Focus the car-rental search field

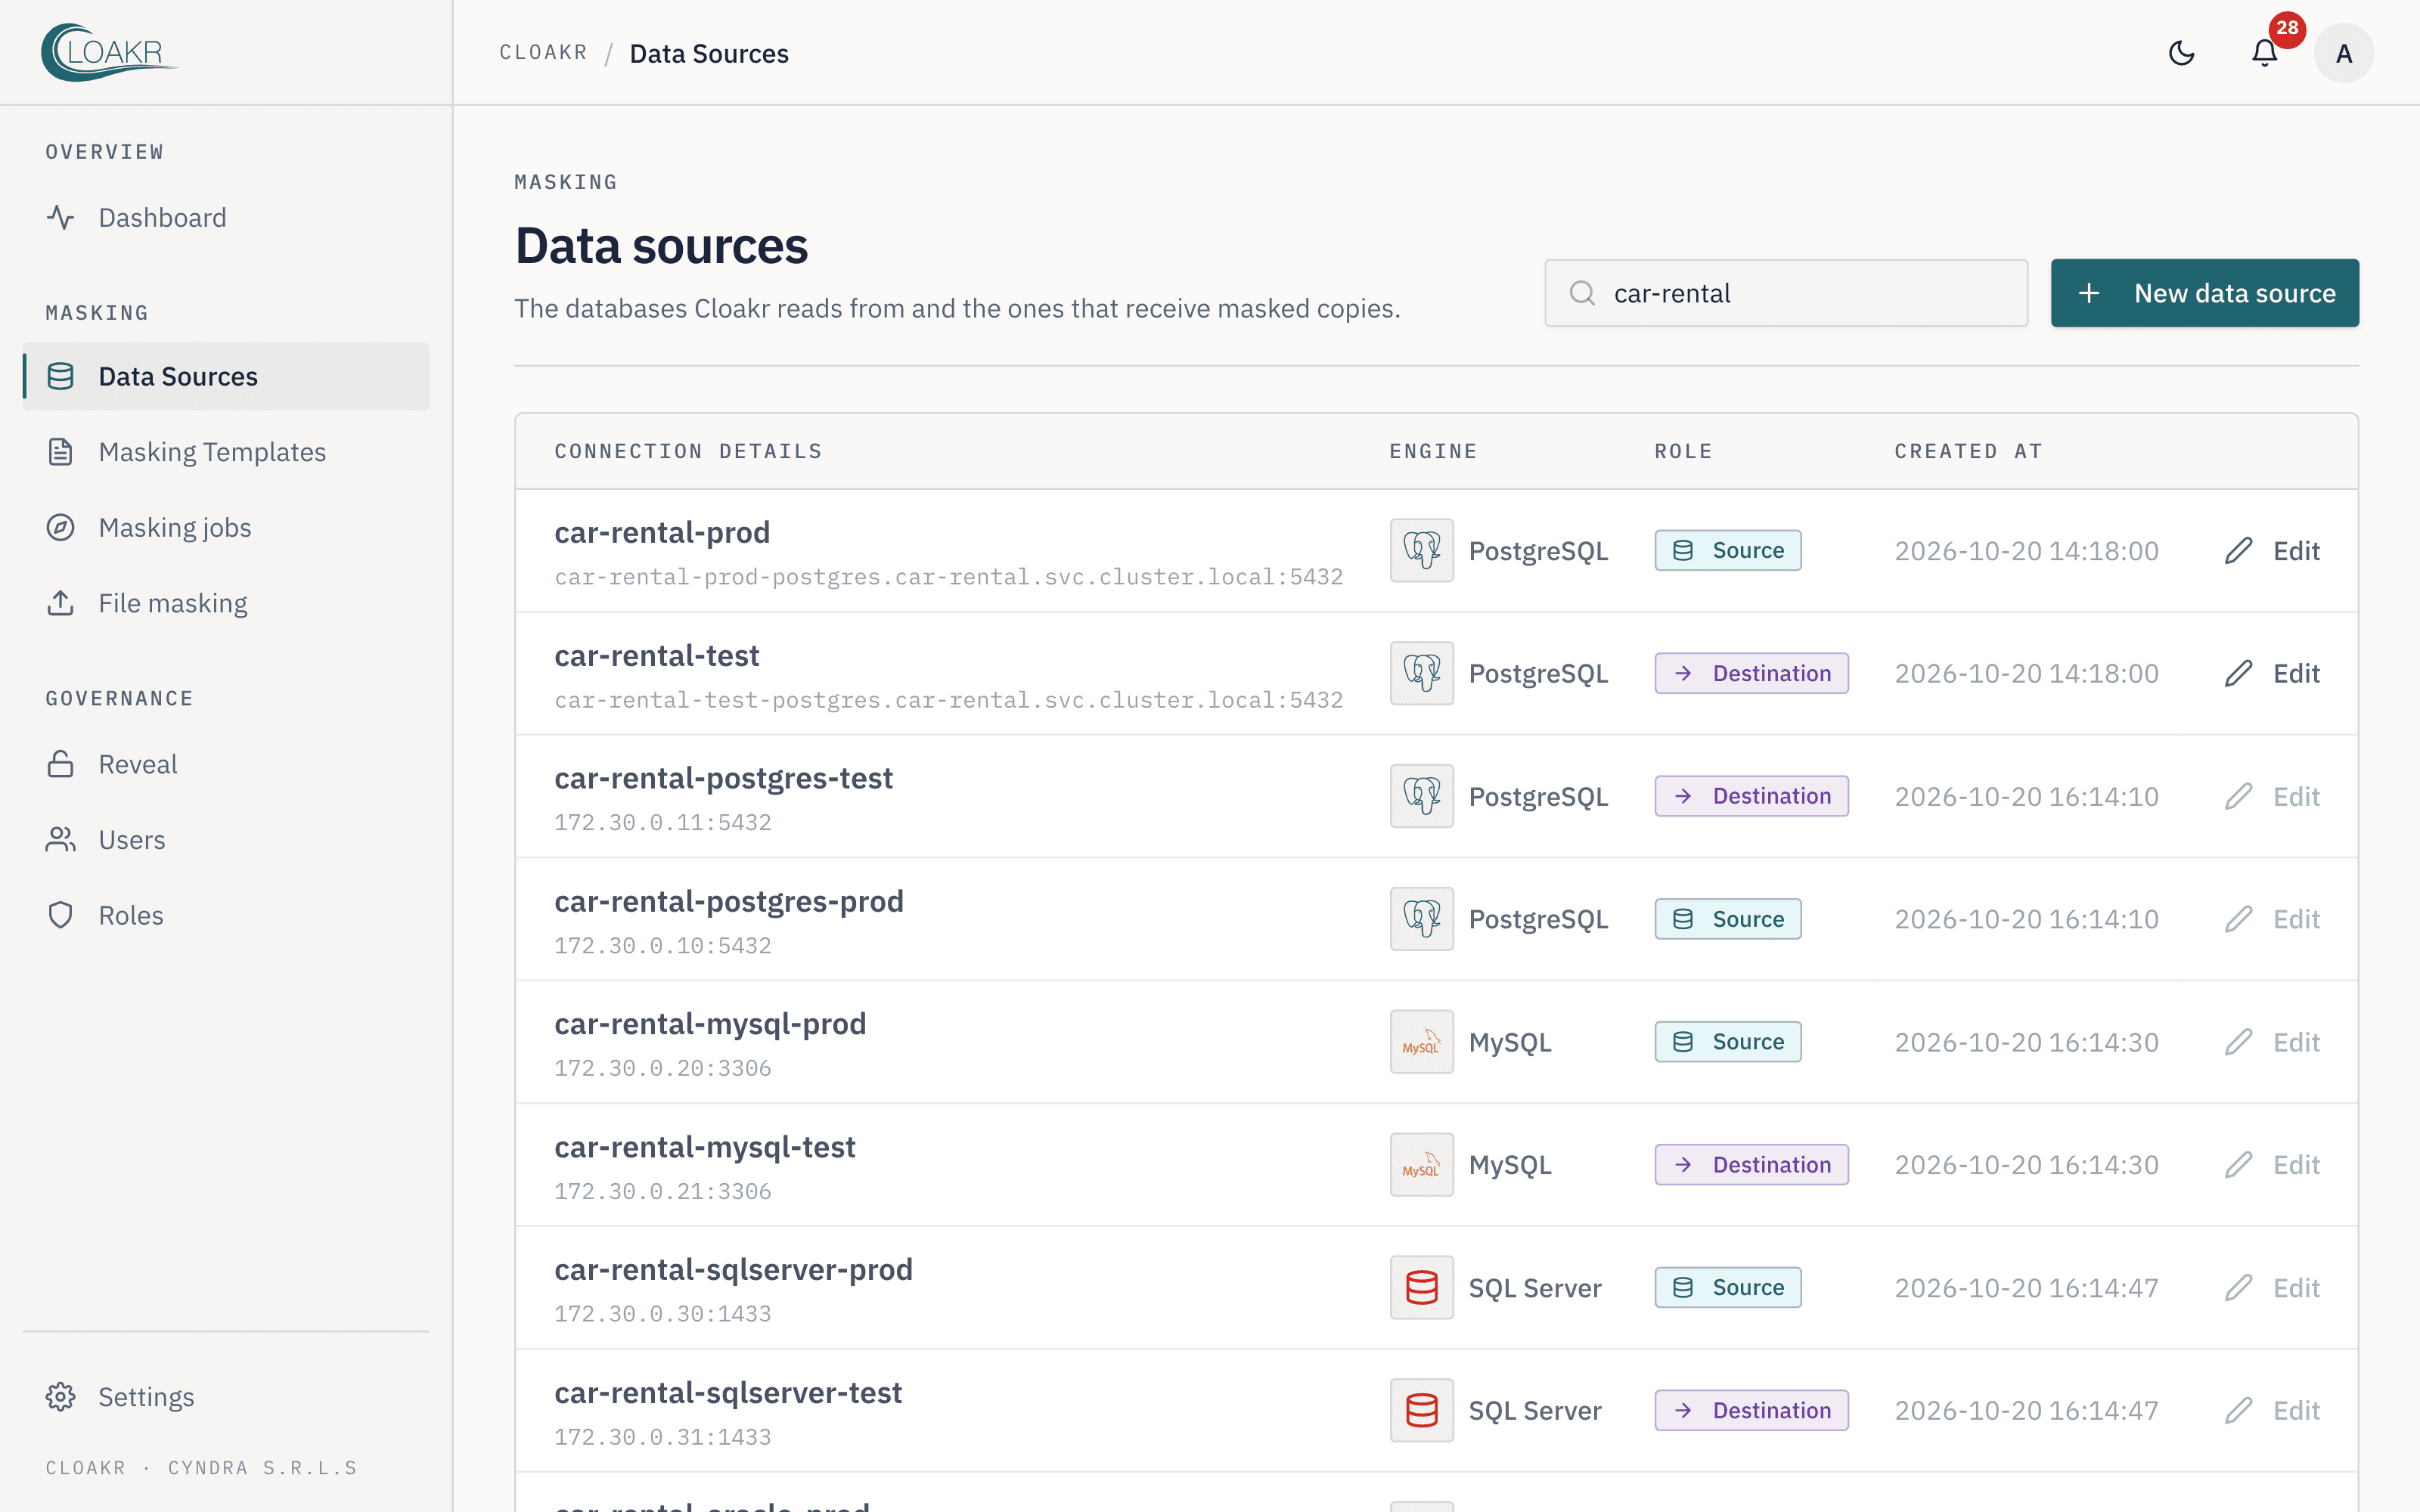coord(1786,293)
